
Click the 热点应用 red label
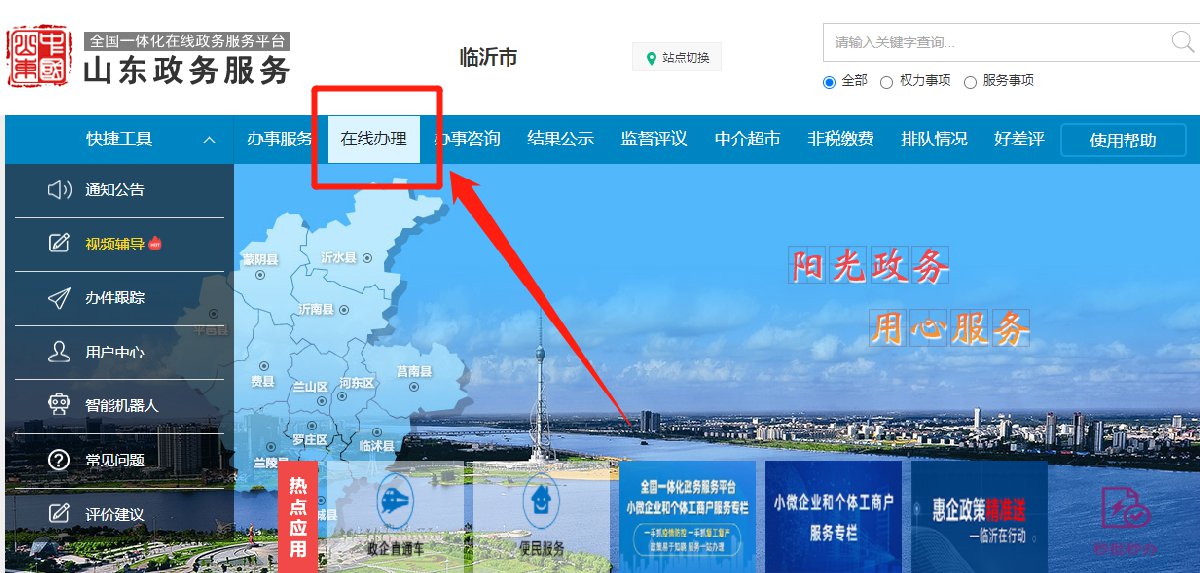point(297,517)
